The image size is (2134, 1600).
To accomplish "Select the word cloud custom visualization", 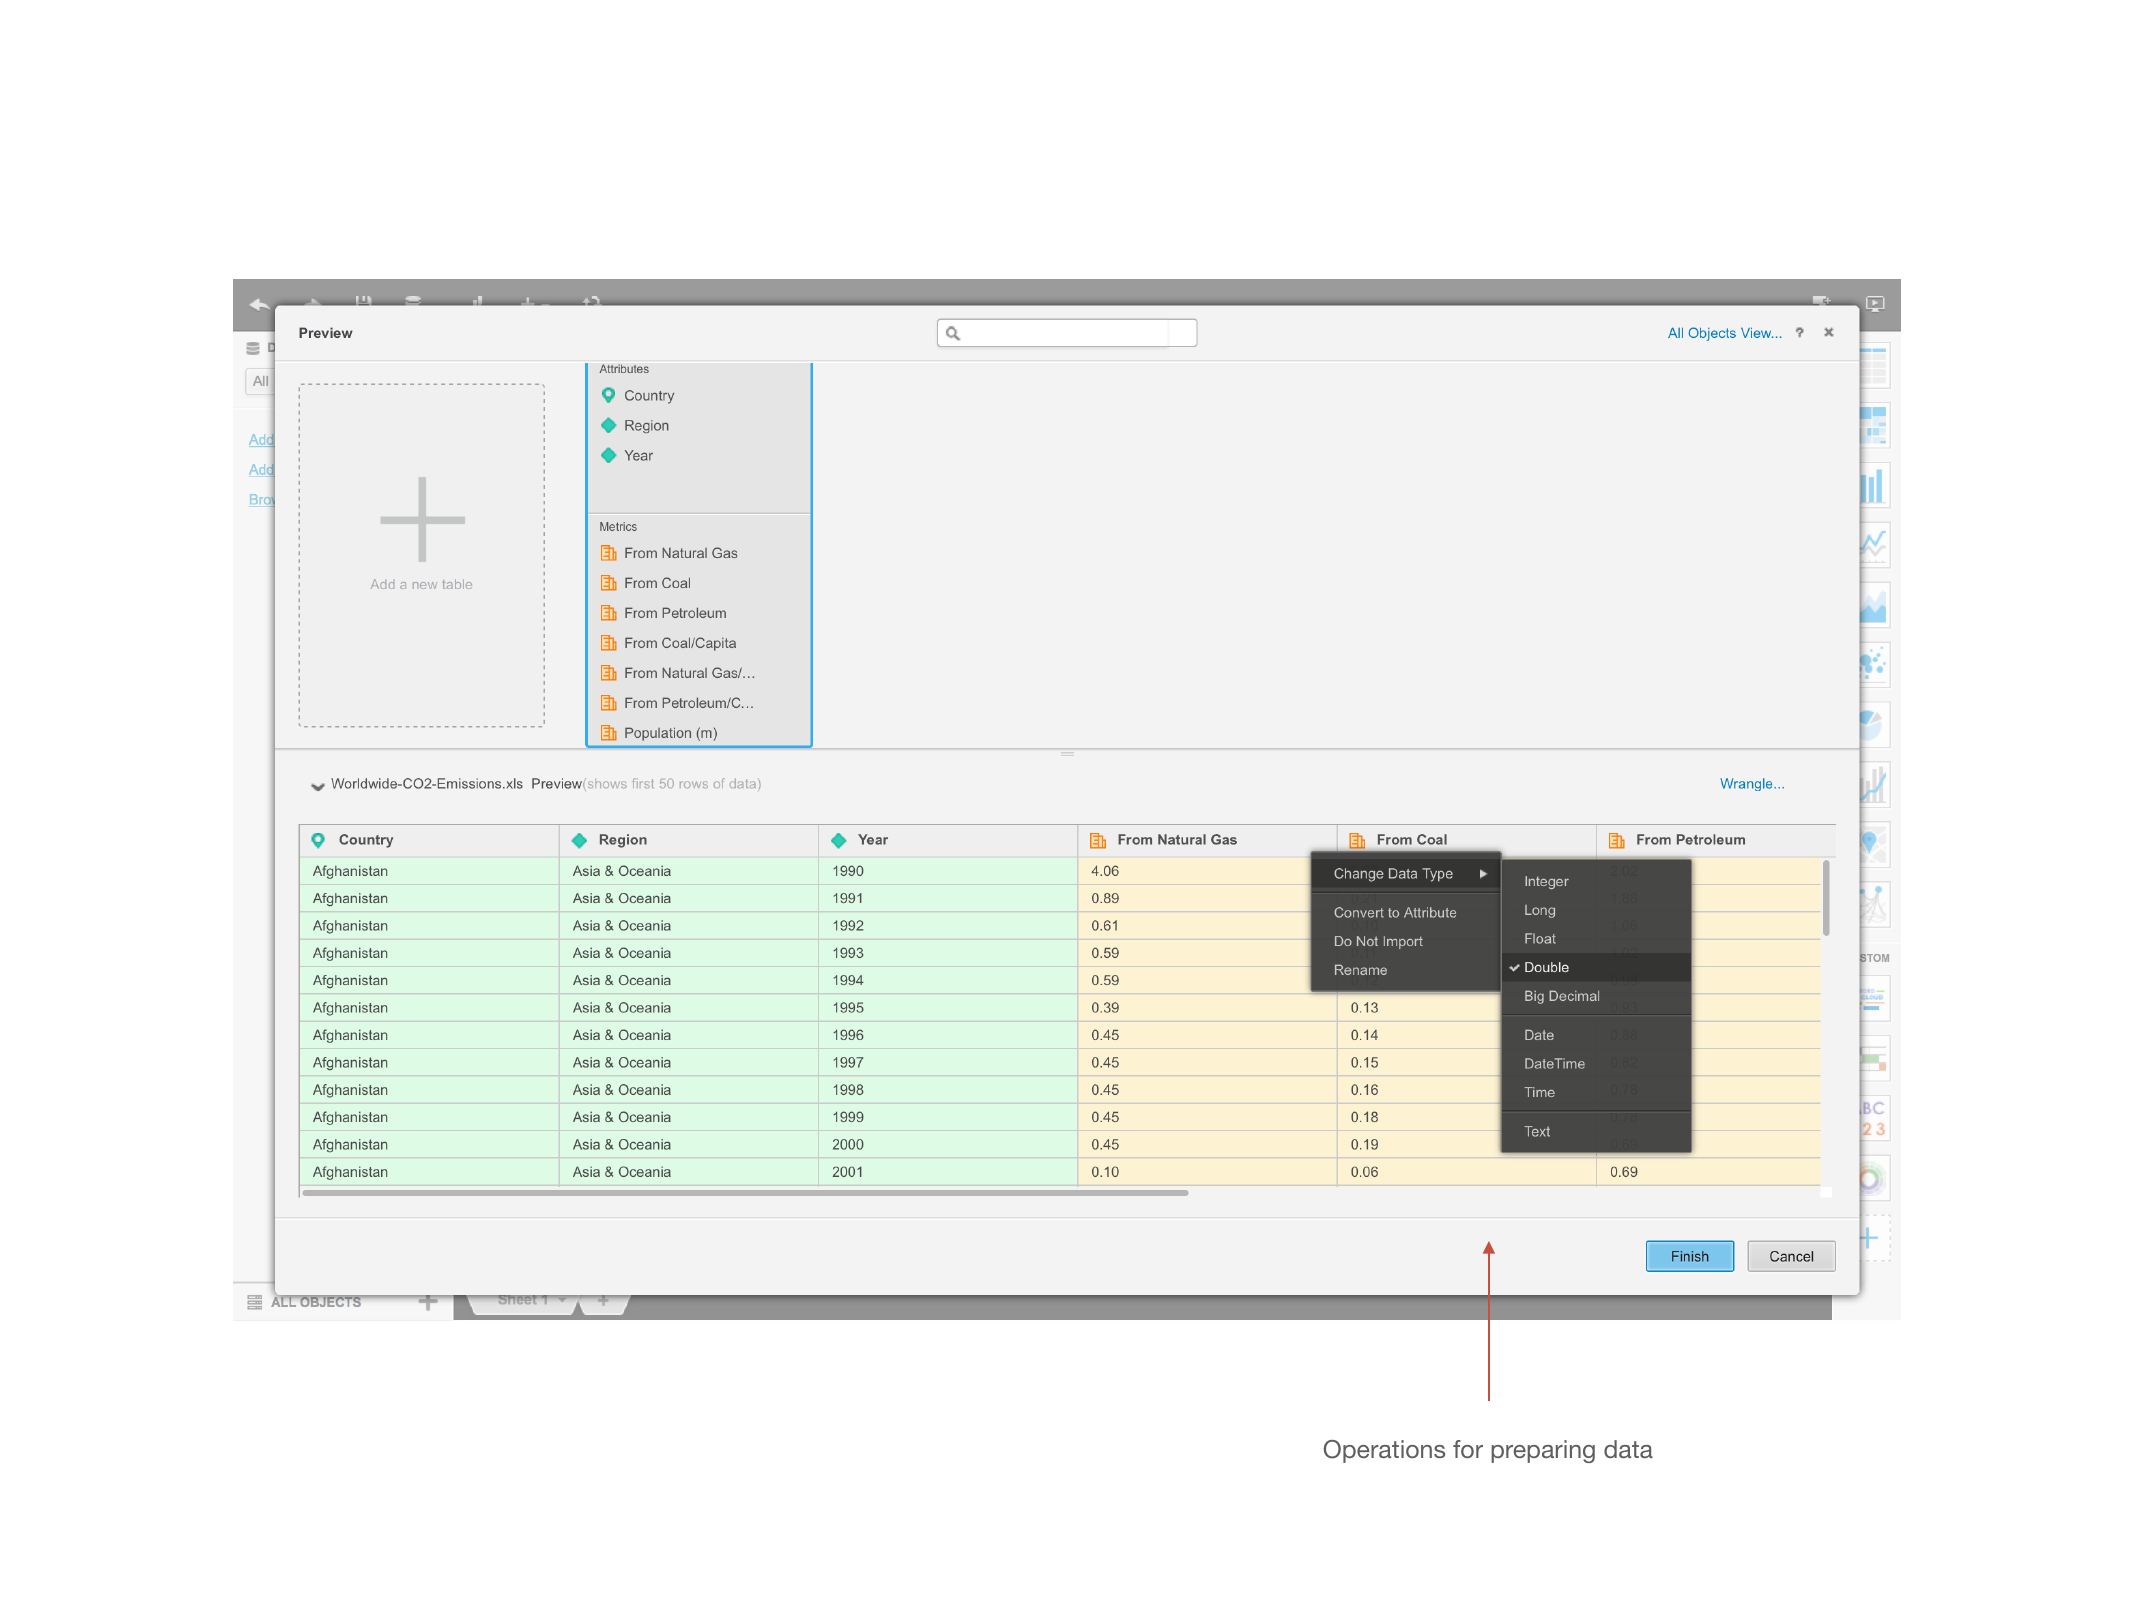I will coord(1874,998).
